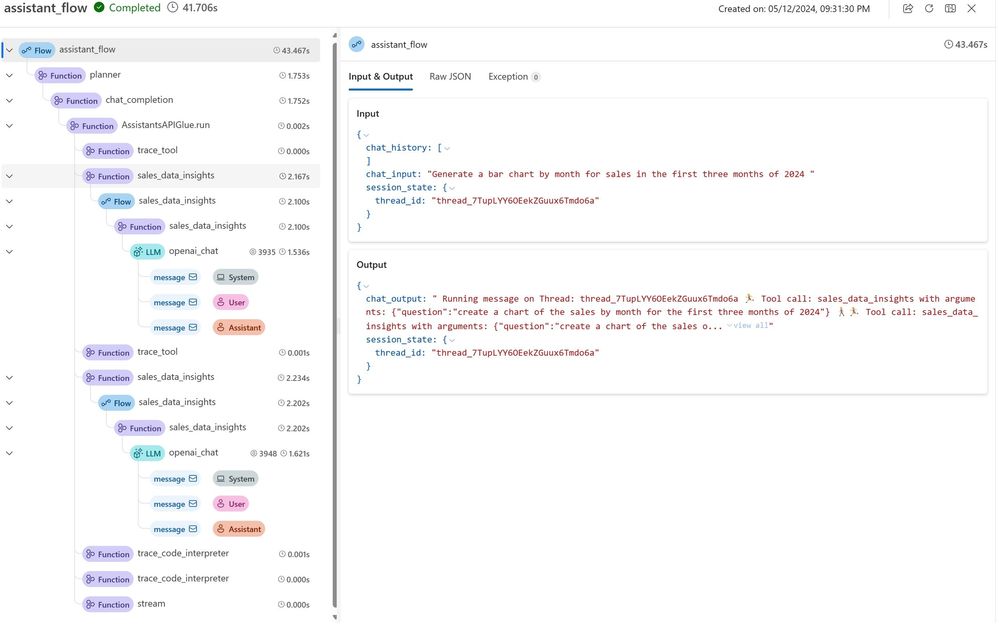
Task: Select the pink User badge under second openai_chat
Action: [x=231, y=504]
